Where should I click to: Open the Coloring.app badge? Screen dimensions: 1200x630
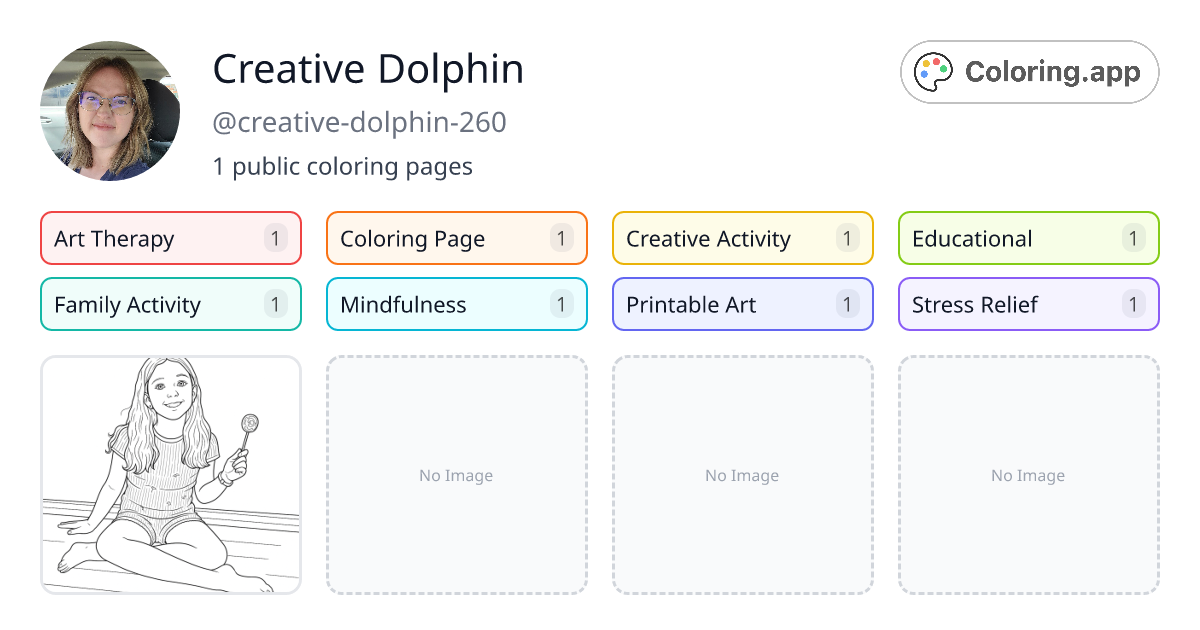[x=1029, y=71]
